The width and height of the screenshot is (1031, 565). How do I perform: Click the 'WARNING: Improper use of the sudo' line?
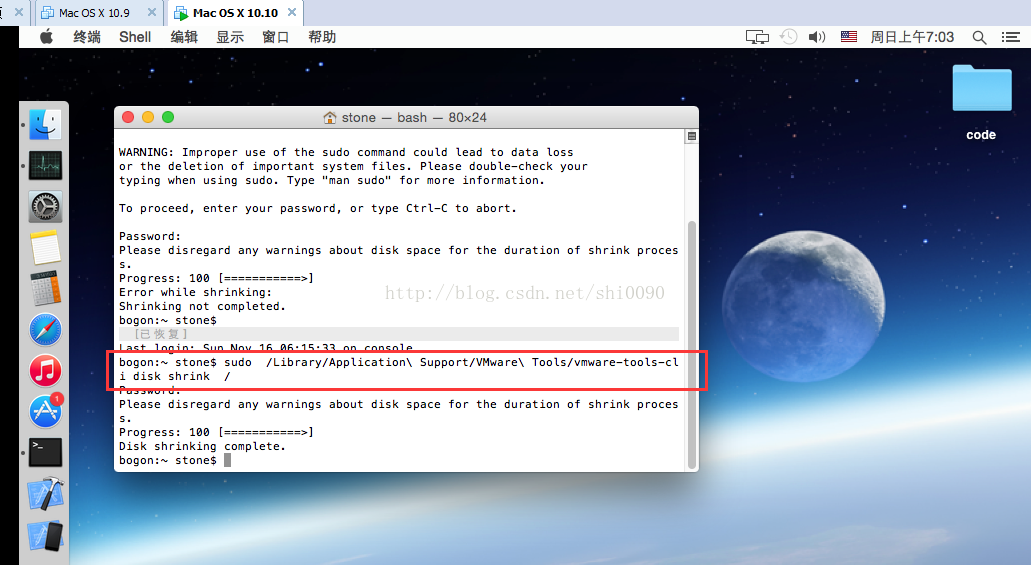346,152
